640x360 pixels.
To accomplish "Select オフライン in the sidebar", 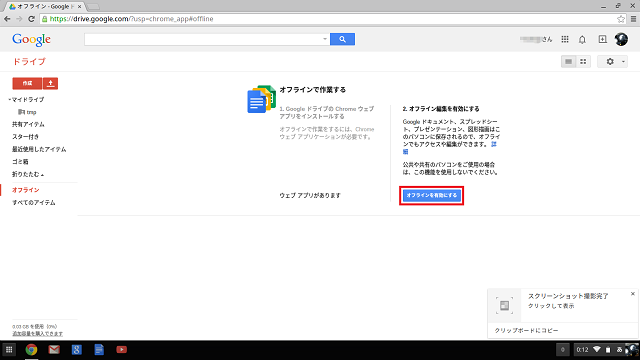I will point(26,190).
